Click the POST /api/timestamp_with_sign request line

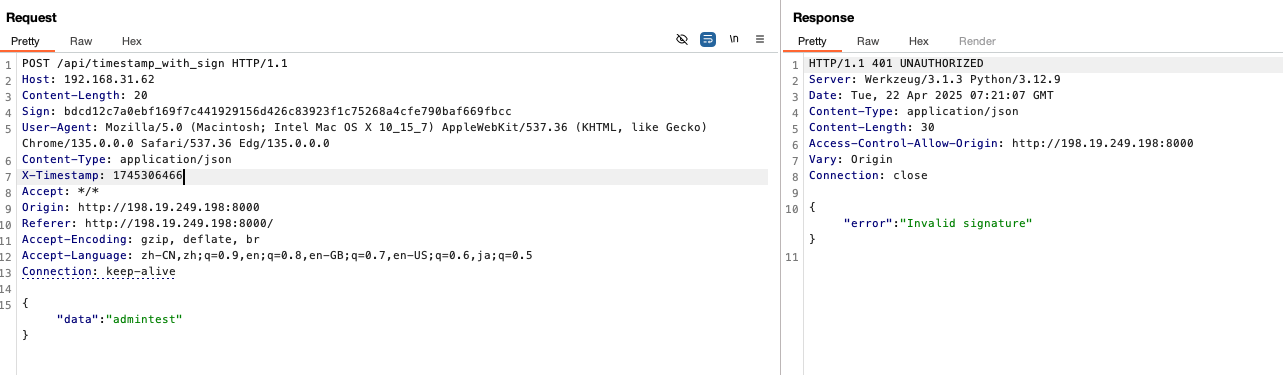coord(155,63)
